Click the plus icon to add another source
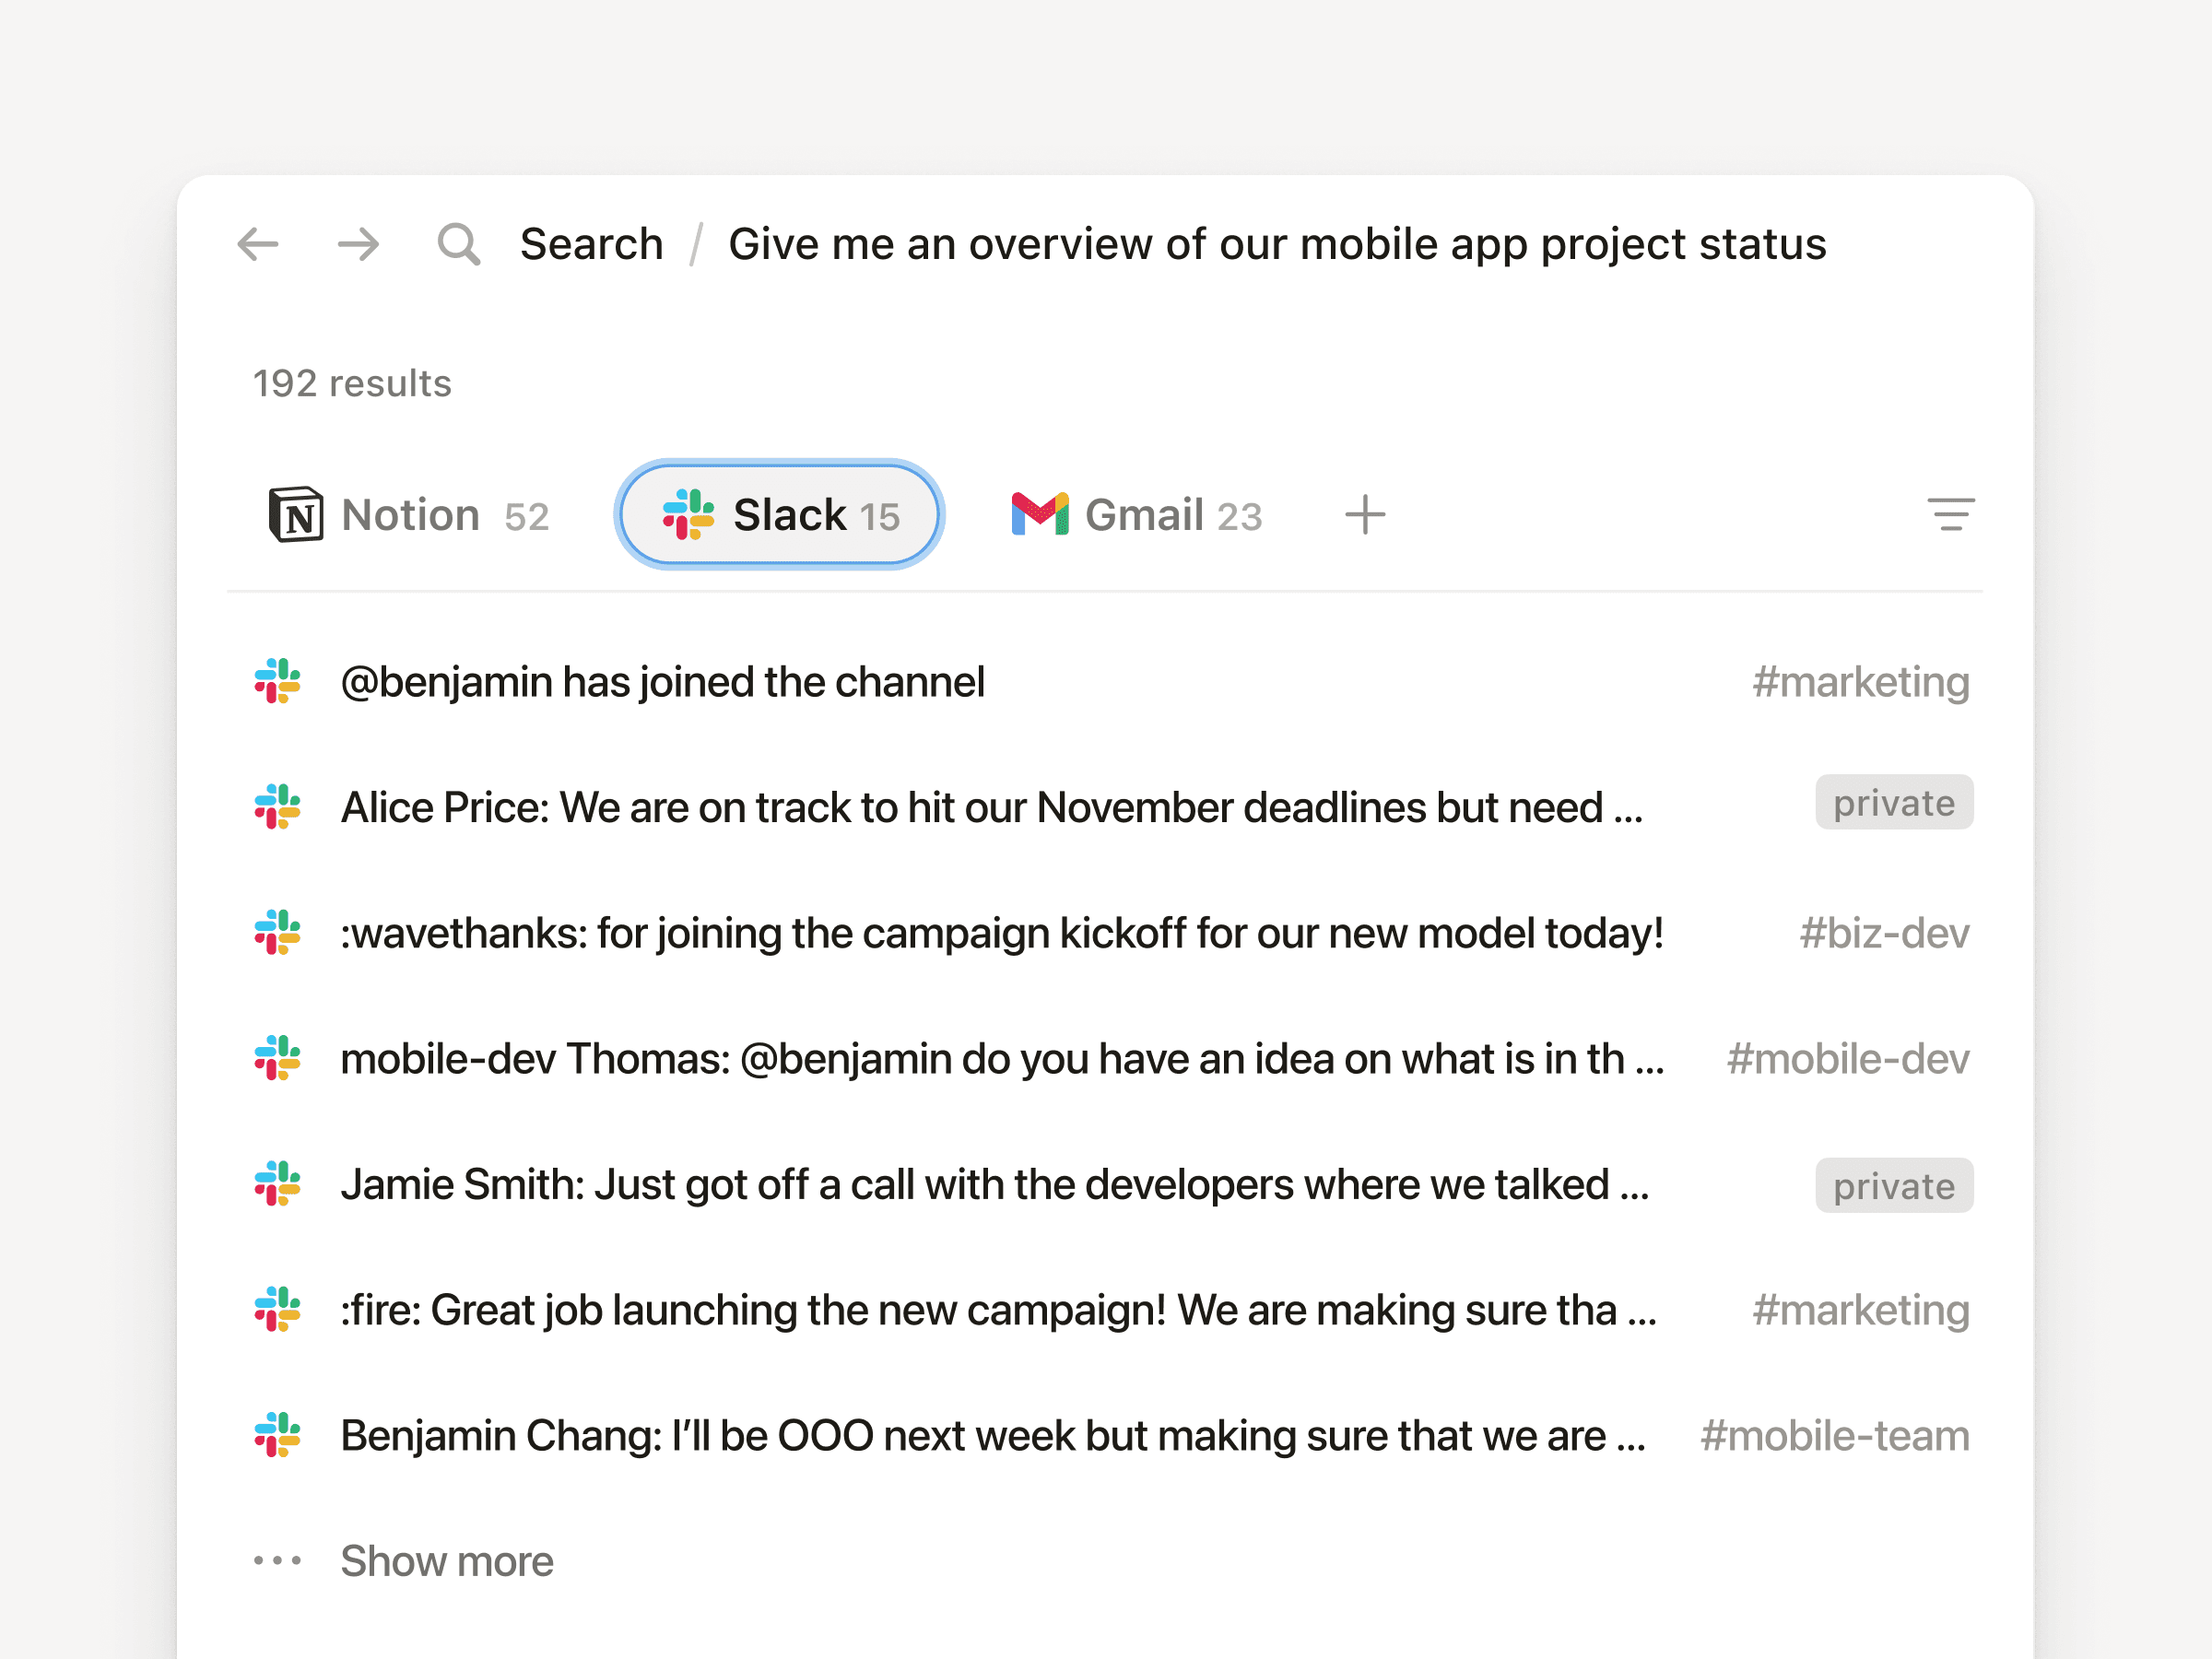The height and width of the screenshot is (1659, 2212). tap(1365, 515)
